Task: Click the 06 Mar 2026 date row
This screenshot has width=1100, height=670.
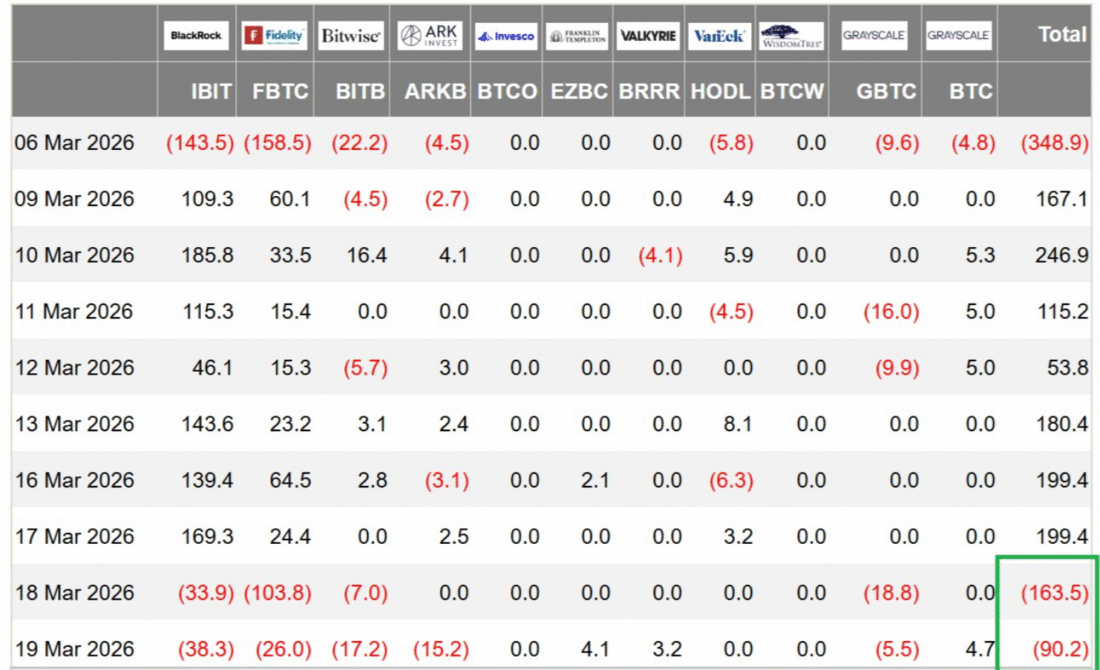Action: 74,143
